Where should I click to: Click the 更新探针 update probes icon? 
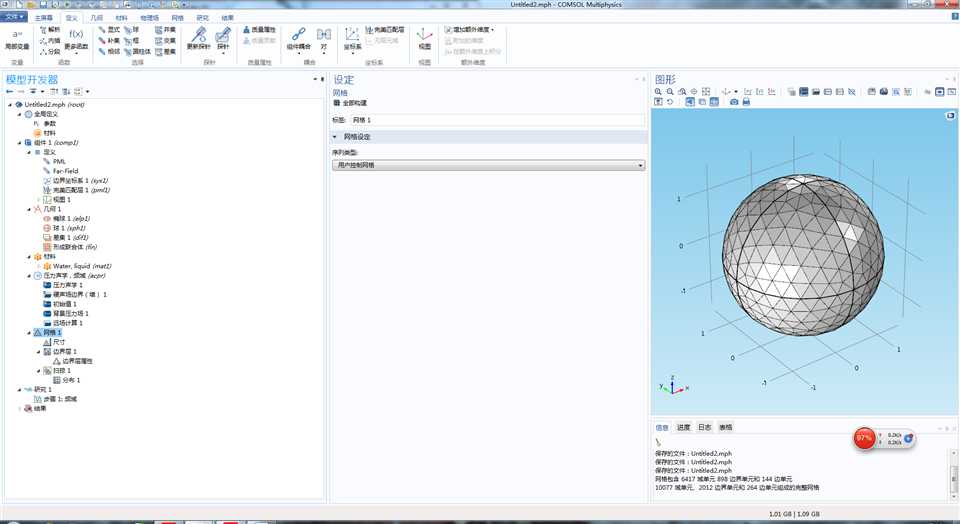(x=198, y=38)
